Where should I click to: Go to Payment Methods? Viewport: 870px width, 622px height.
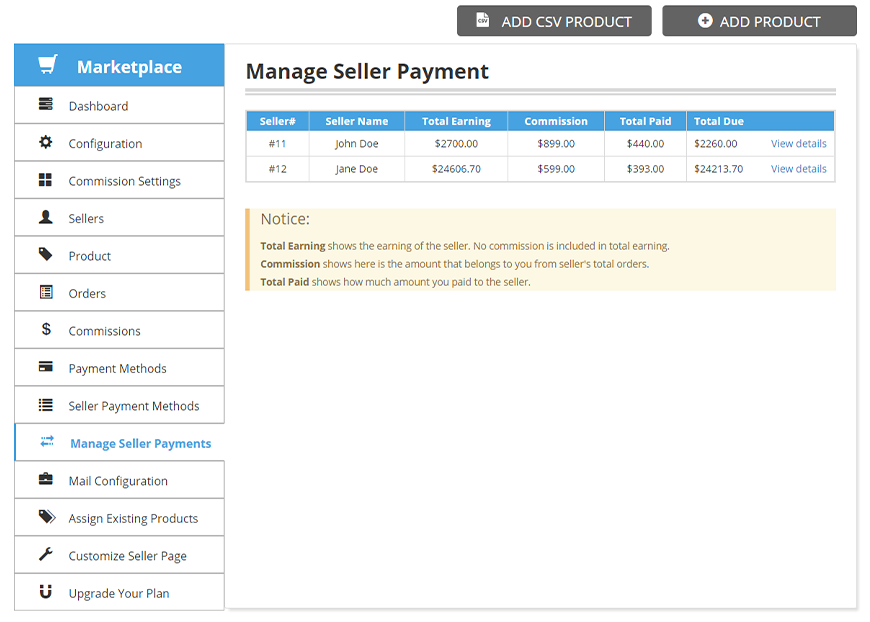(119, 368)
